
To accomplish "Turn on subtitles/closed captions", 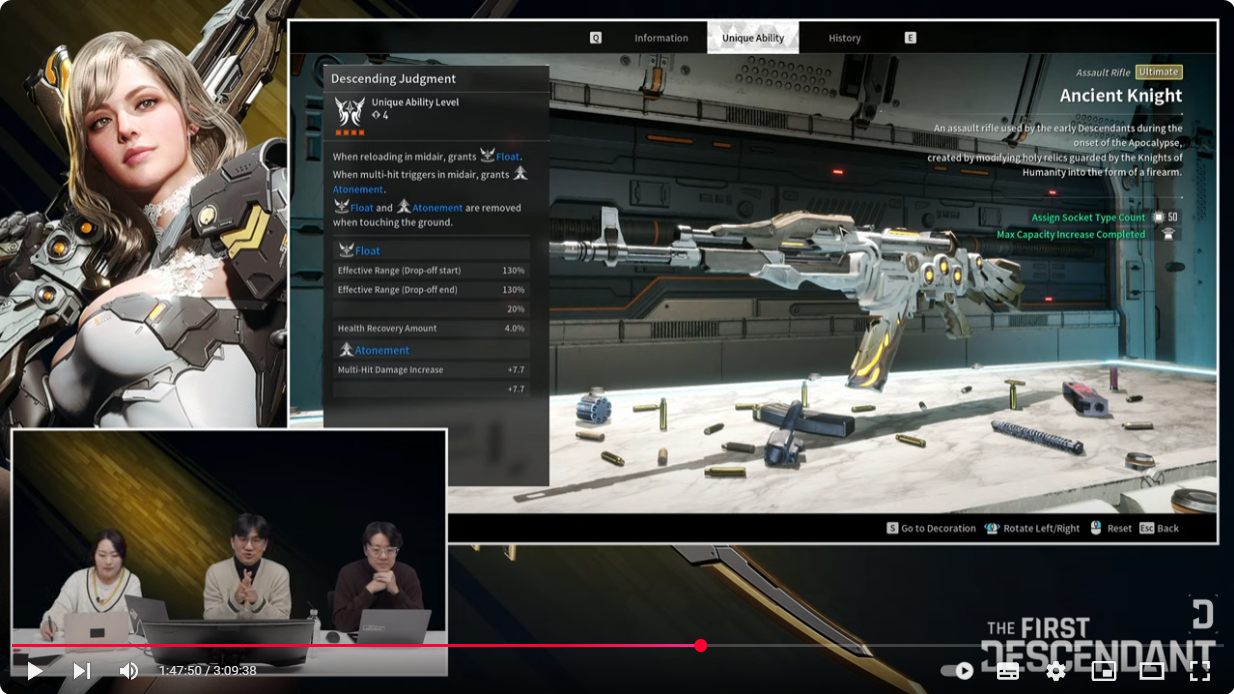I will (x=1008, y=671).
